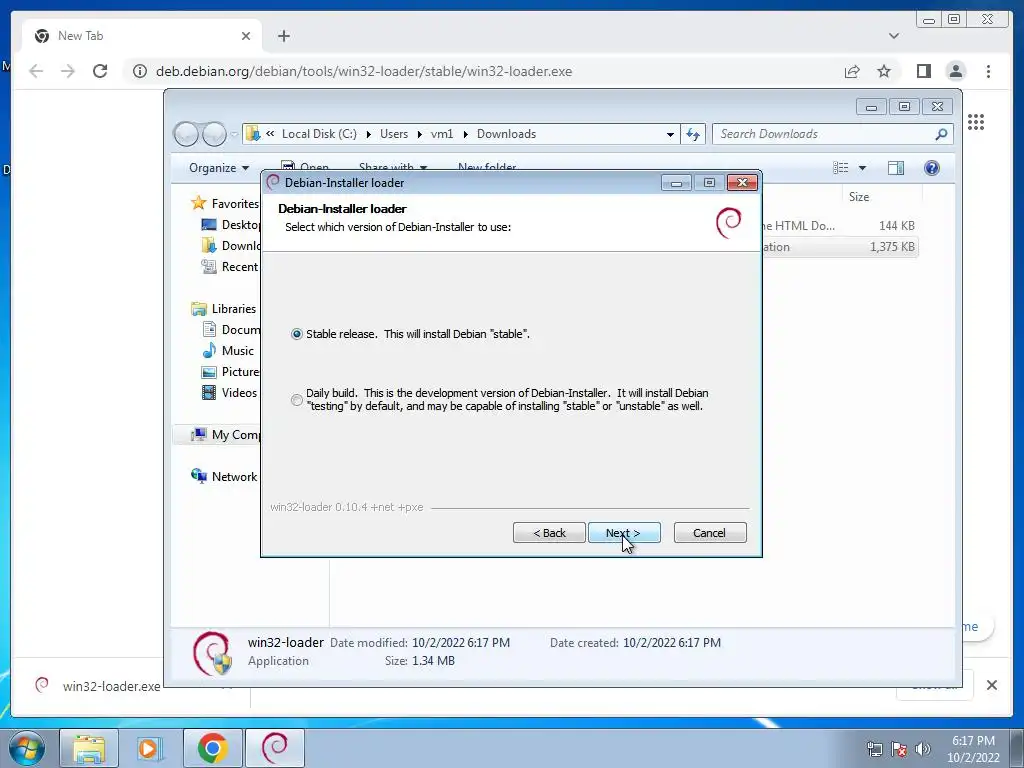1024x768 pixels.
Task: Share this page icon in Chrome
Action: (852, 71)
